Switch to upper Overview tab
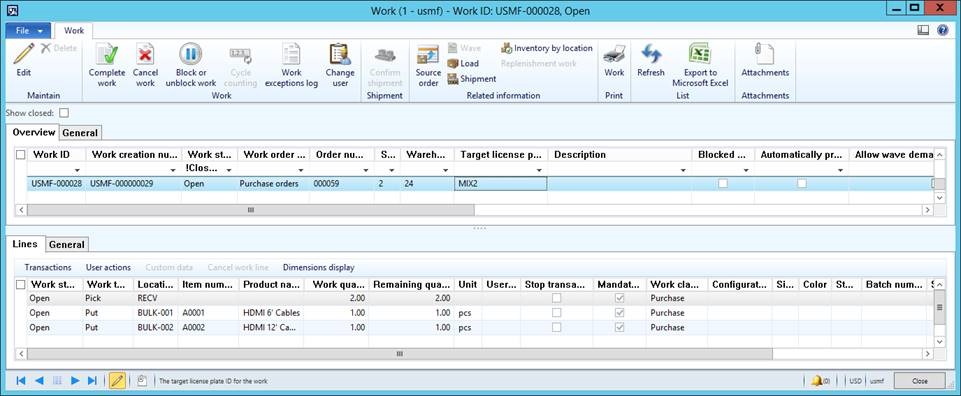Image resolution: width=961 pixels, height=396 pixels. [34, 132]
